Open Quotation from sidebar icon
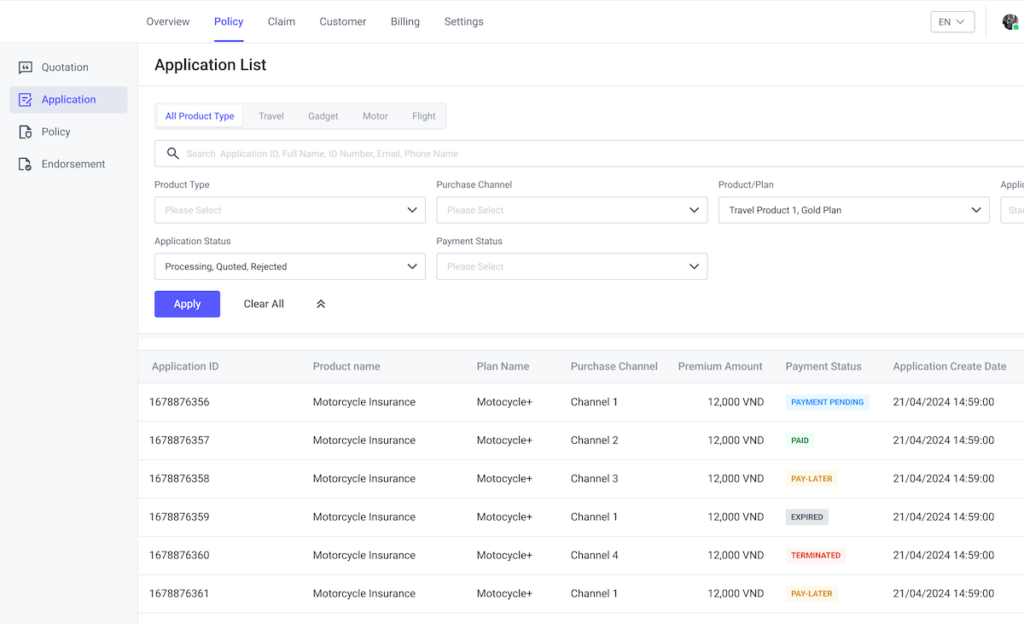The height and width of the screenshot is (624, 1024). point(25,67)
